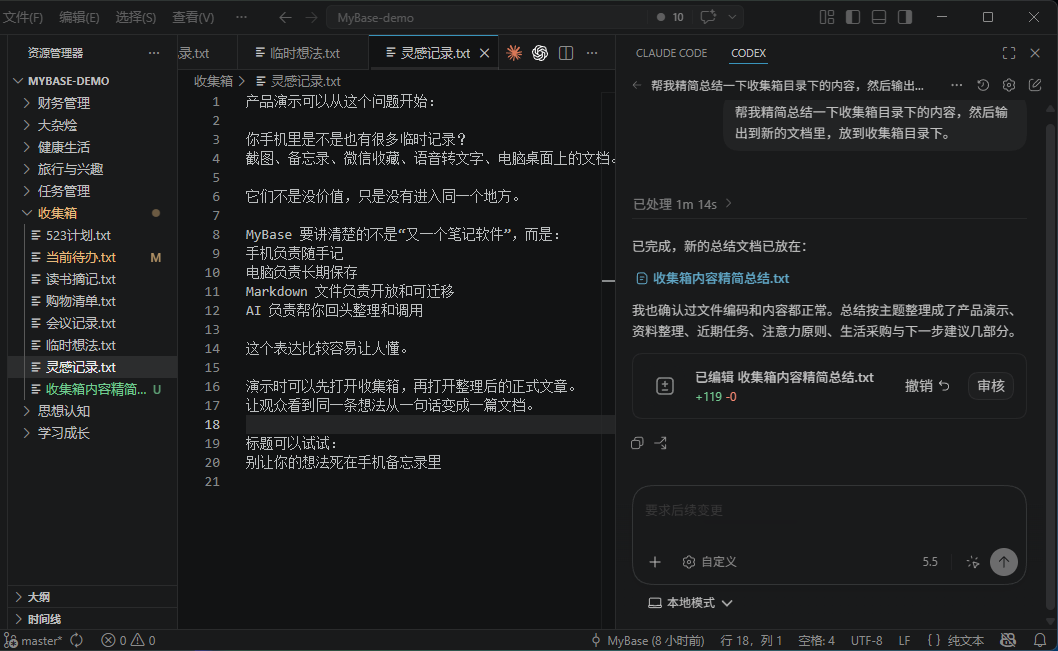Open more editor actions next to split icon
The height and width of the screenshot is (651, 1058).
click(592, 53)
